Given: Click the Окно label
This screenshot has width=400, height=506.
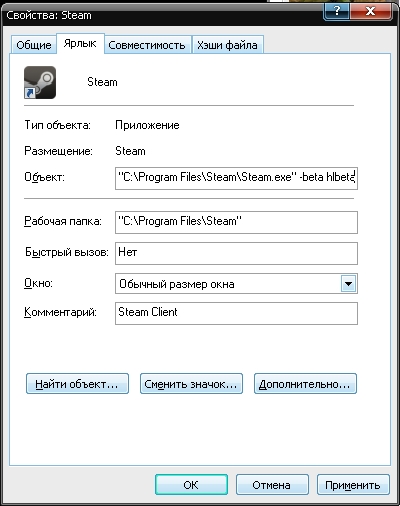Looking at the screenshot, I should 38,283.
